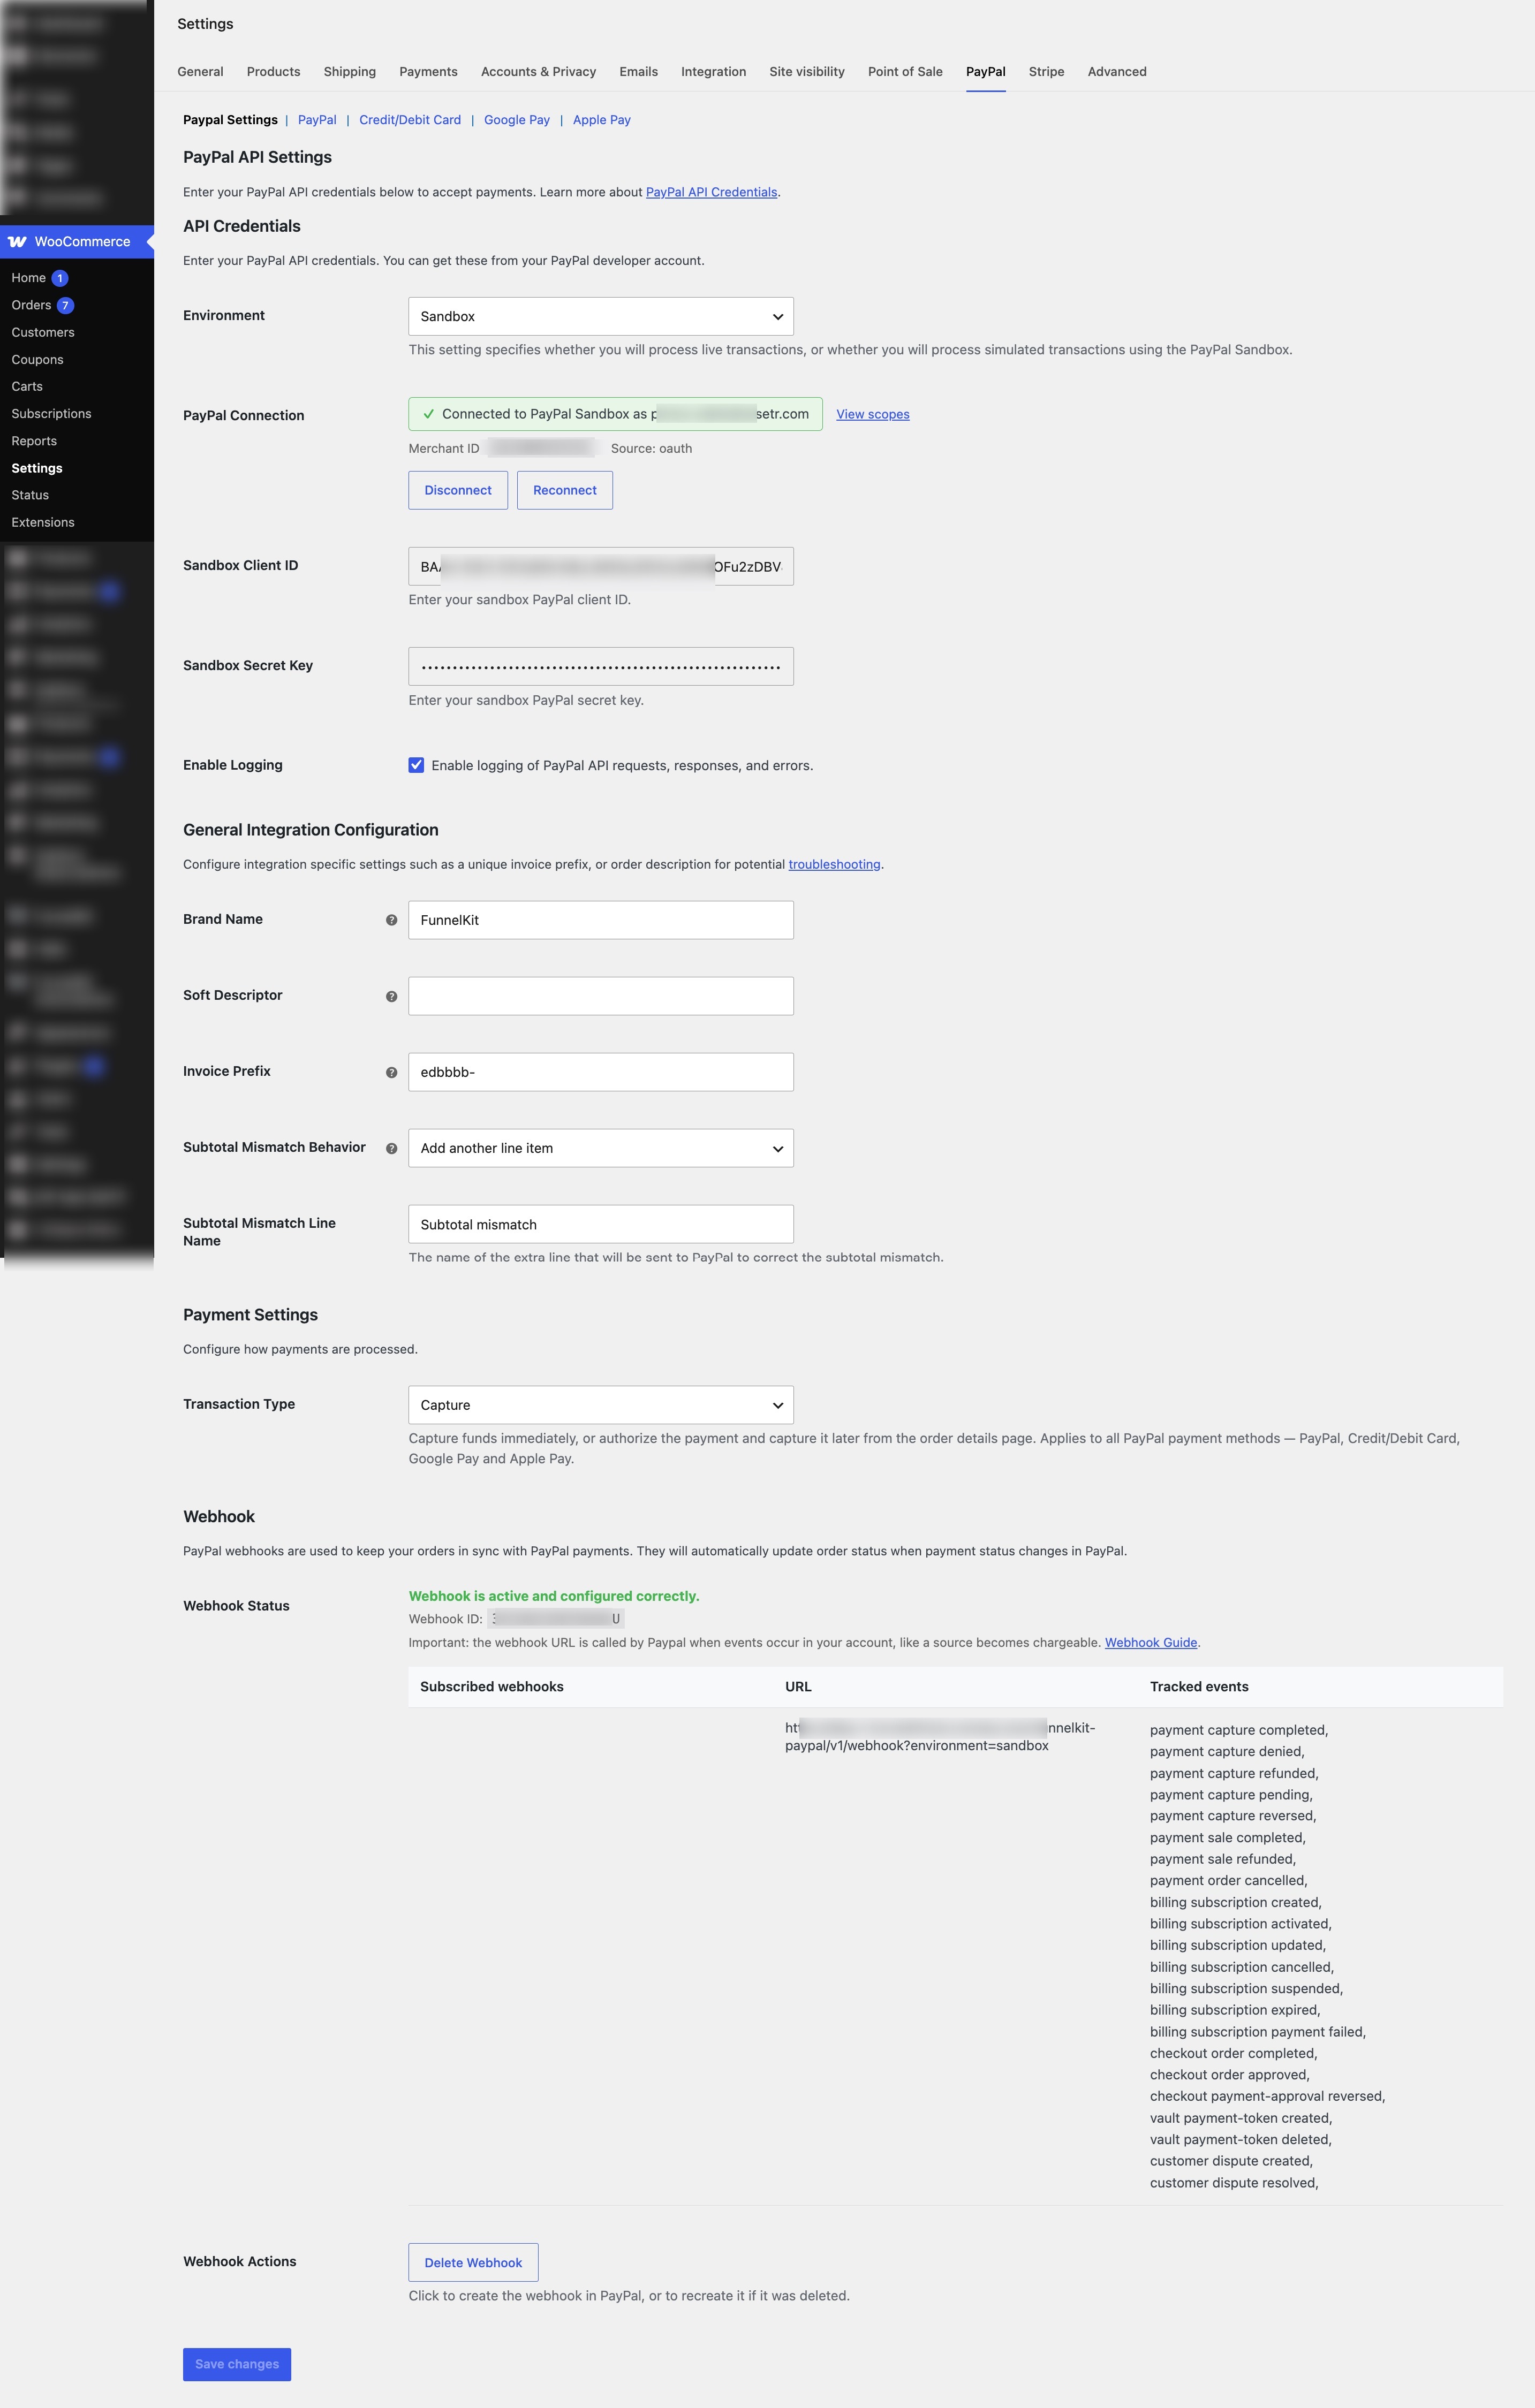Open the Advanced settings tab
This screenshot has width=1535, height=2408.
1117,72
